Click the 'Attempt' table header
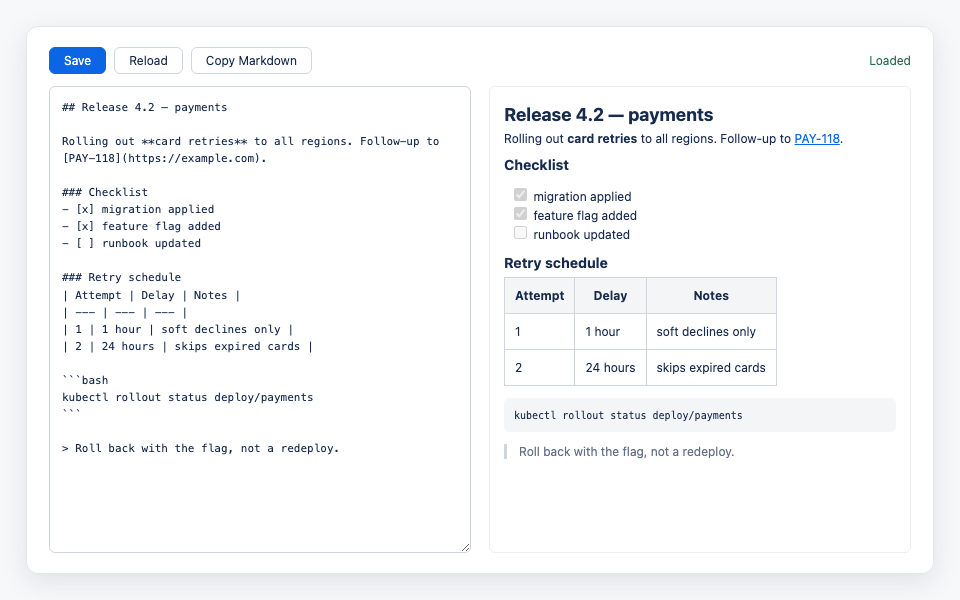The height and width of the screenshot is (600, 960). (539, 296)
